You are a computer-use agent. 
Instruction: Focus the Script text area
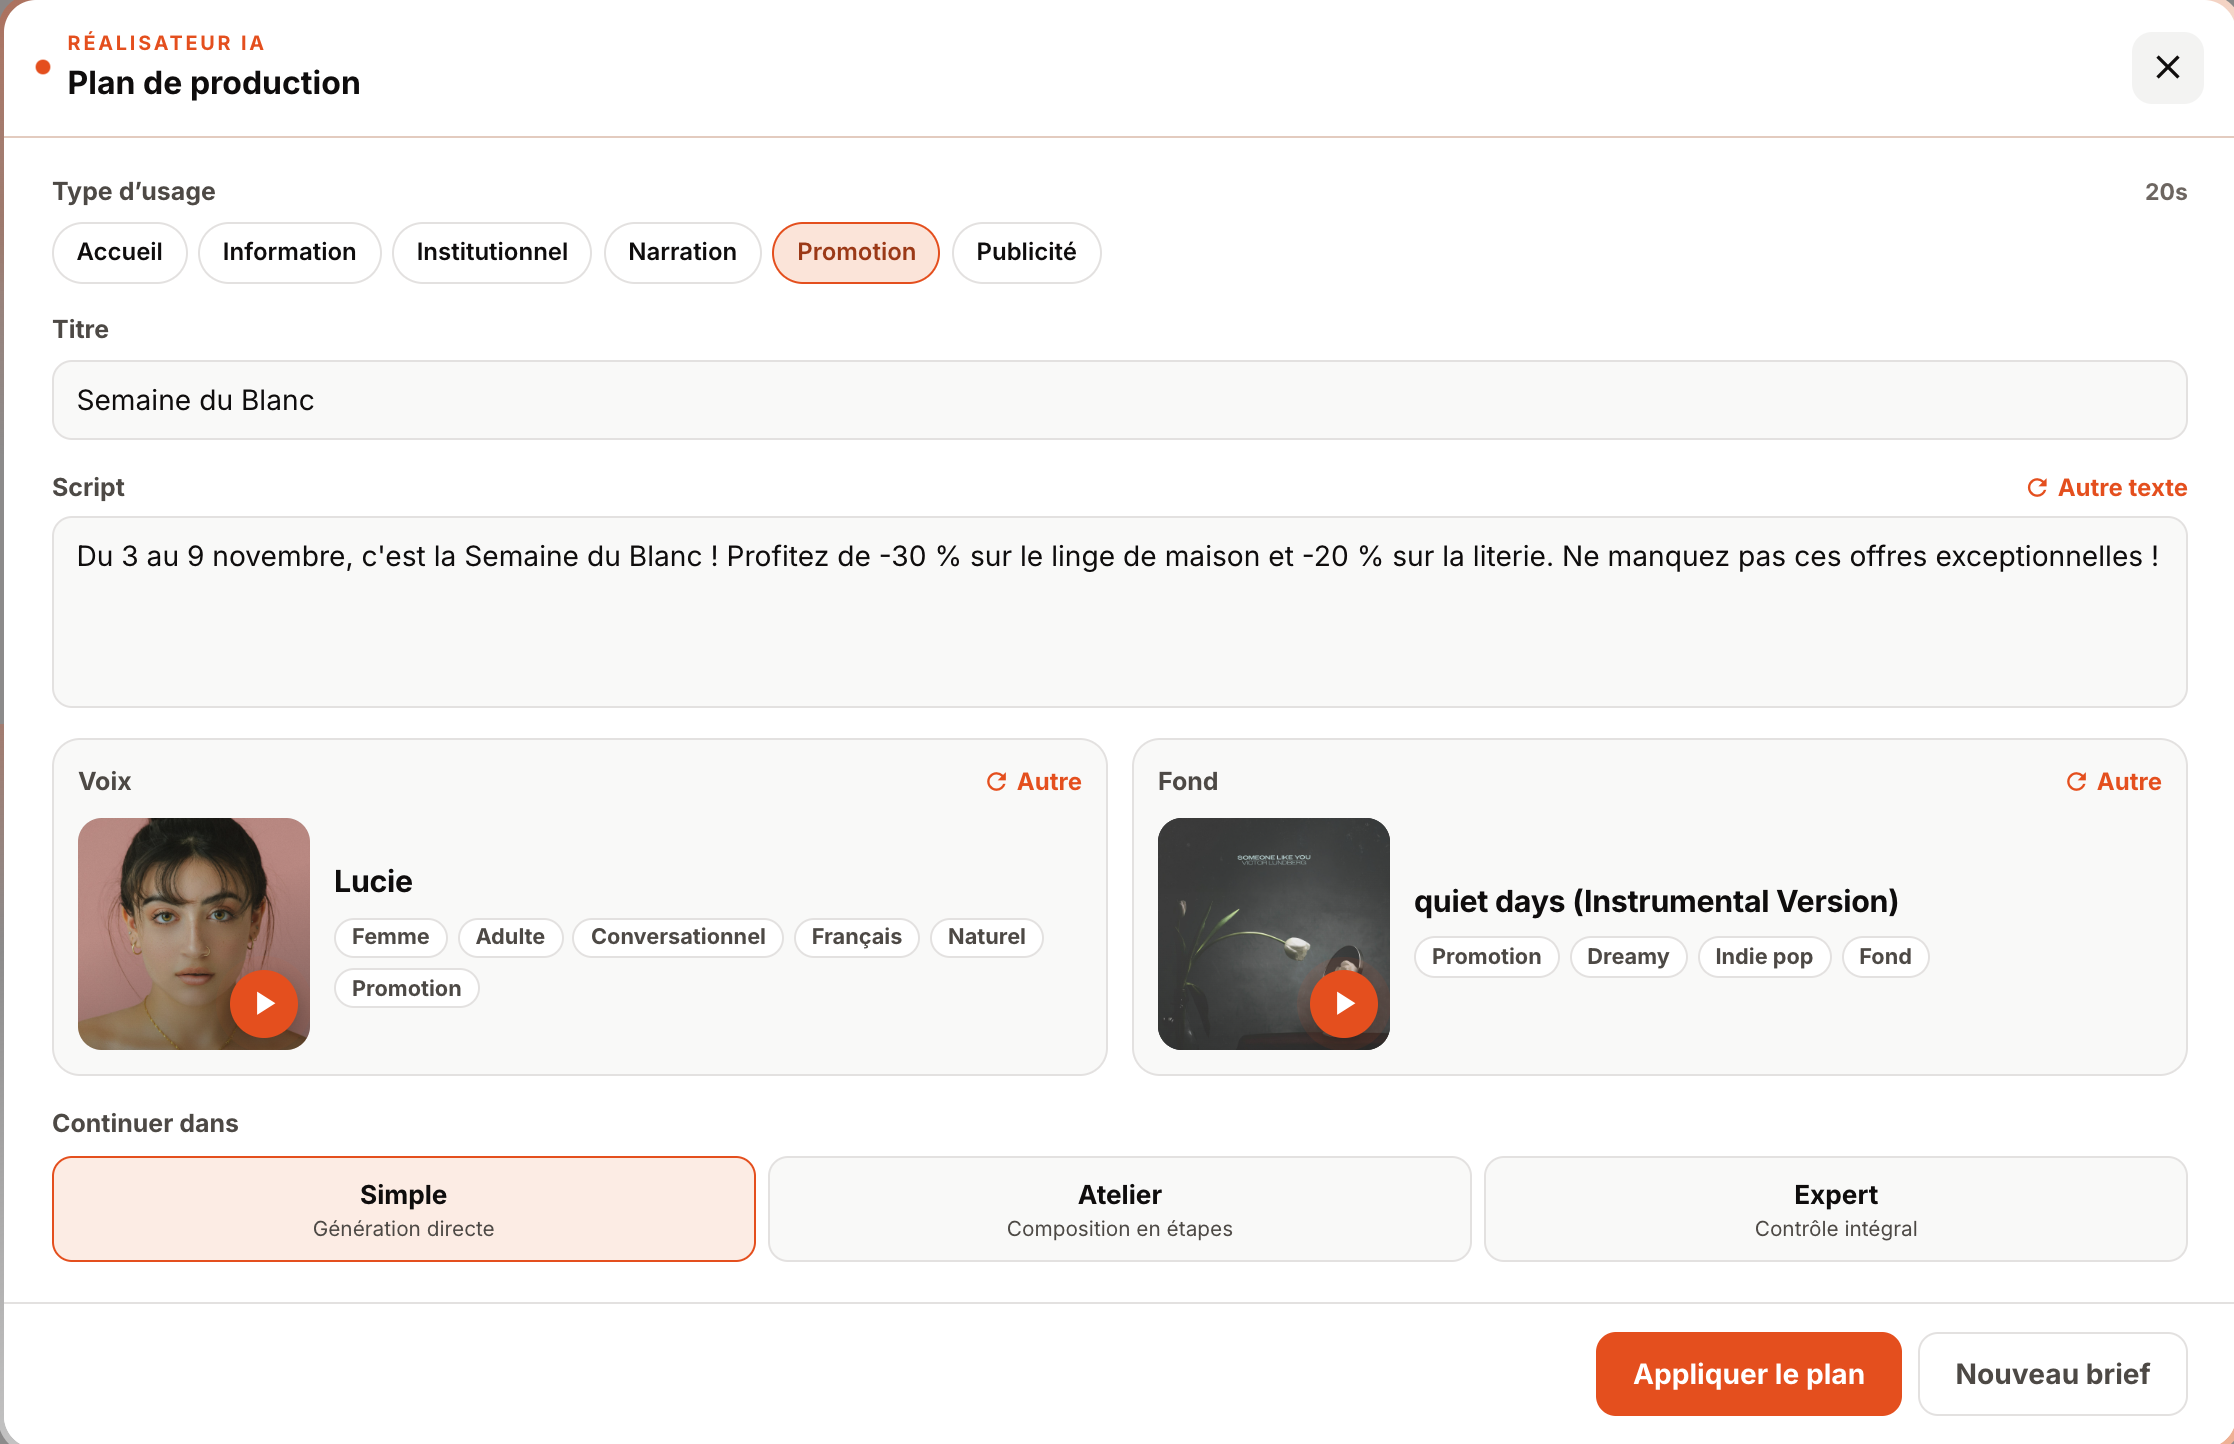1120,612
